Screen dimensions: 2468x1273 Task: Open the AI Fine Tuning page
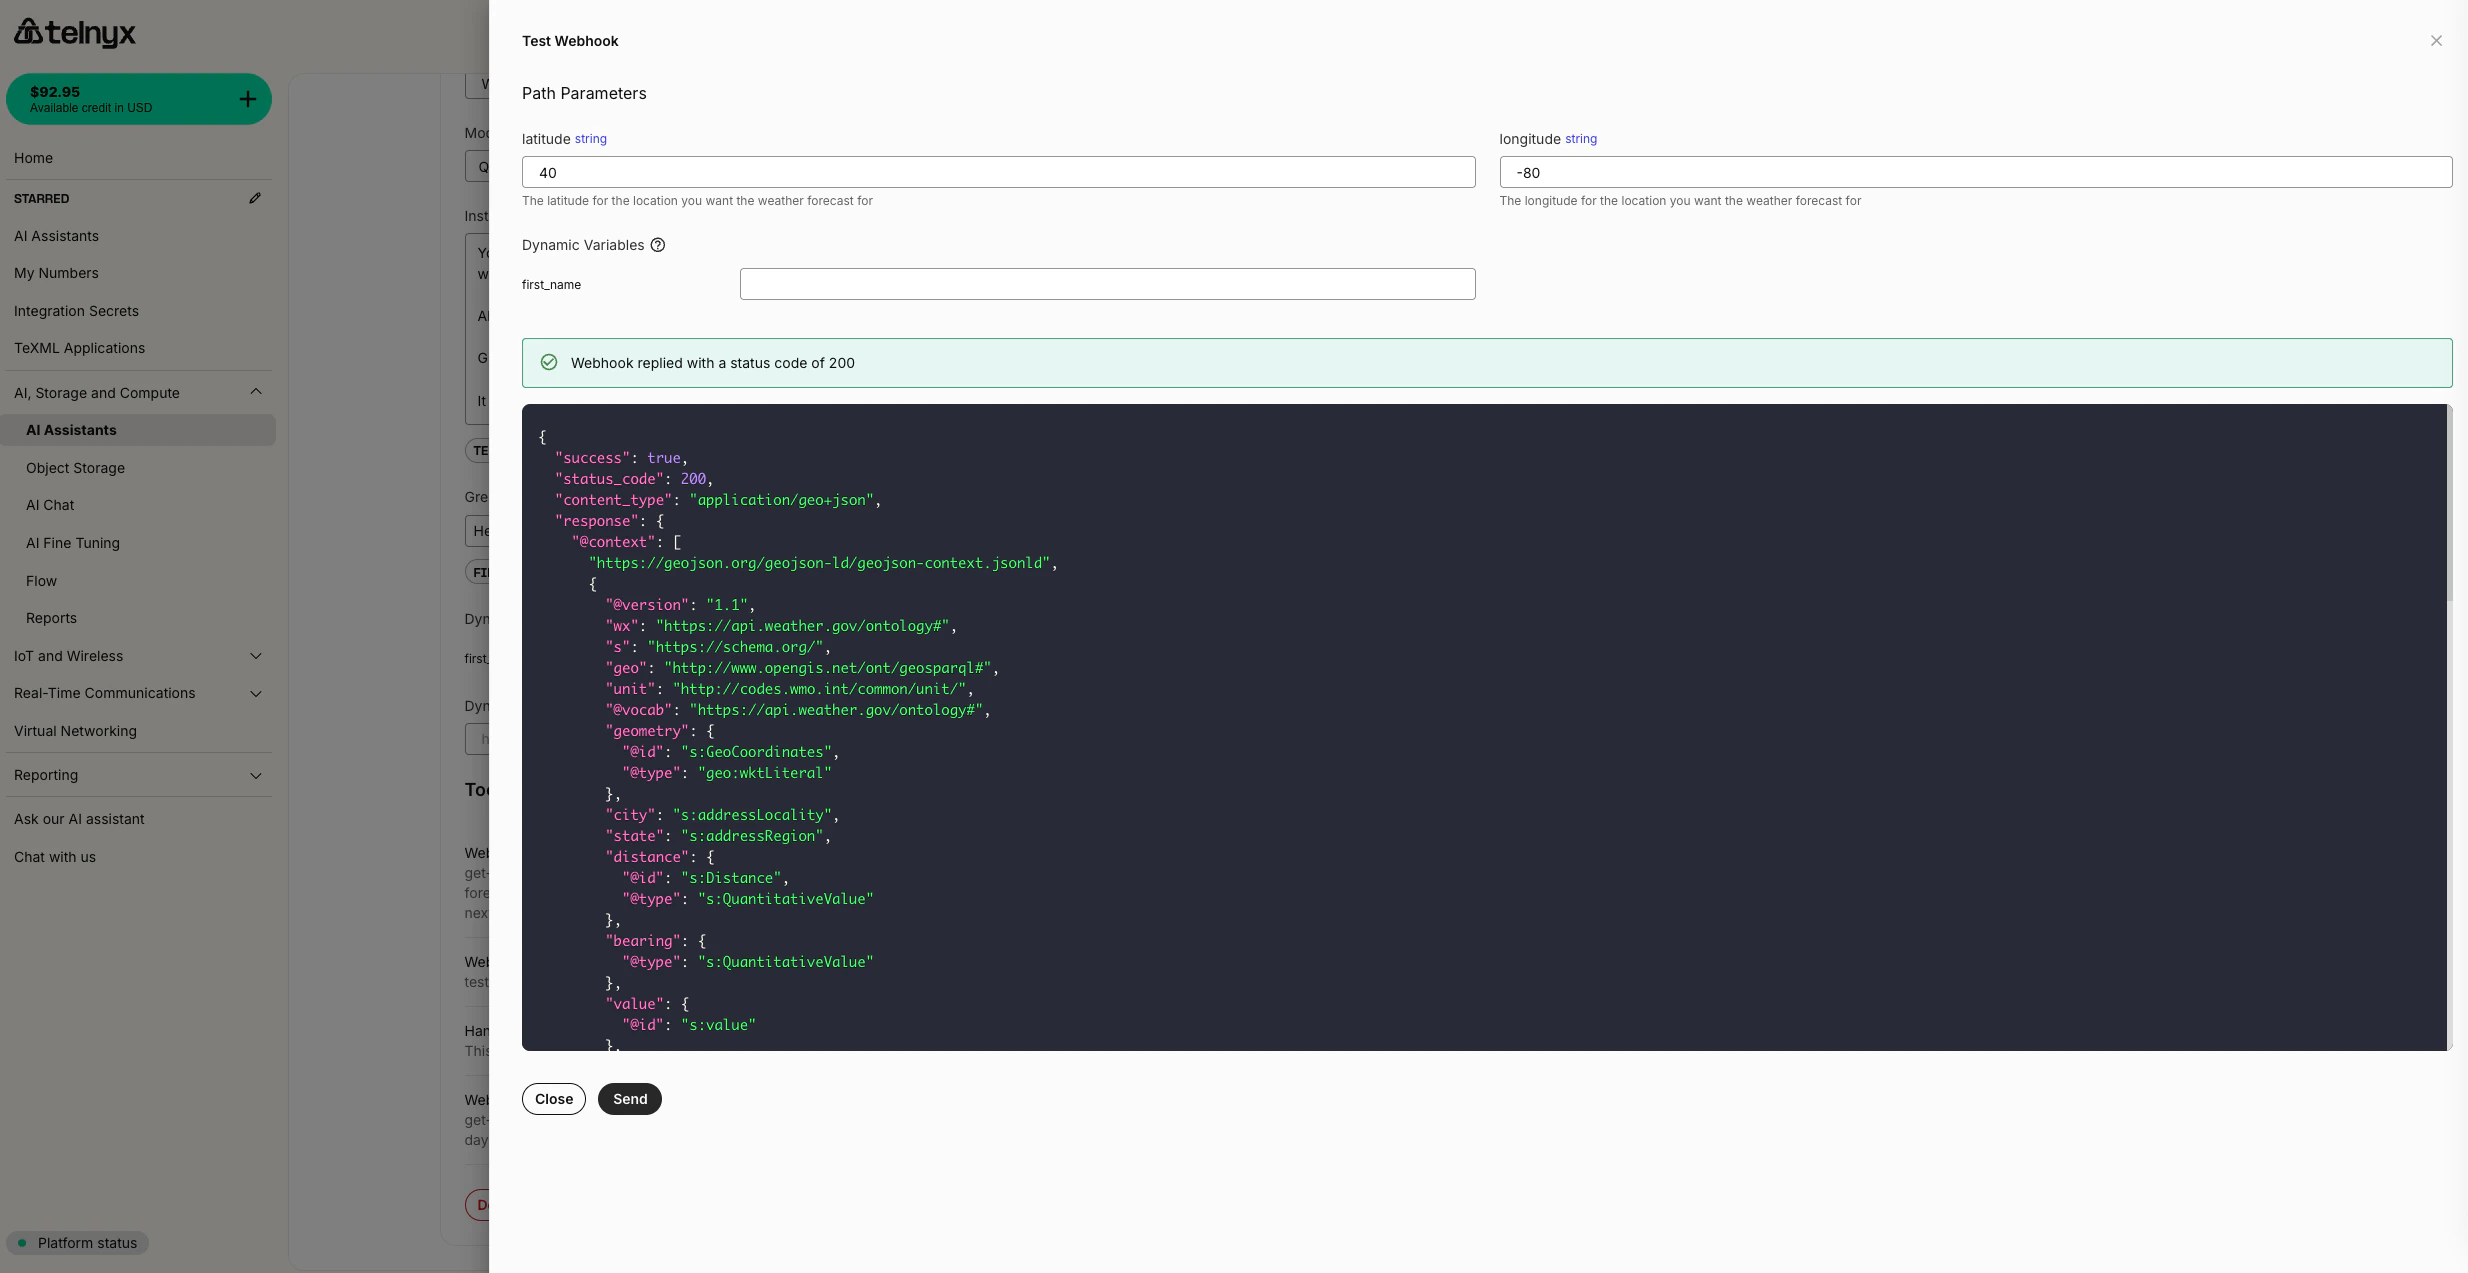[x=73, y=543]
